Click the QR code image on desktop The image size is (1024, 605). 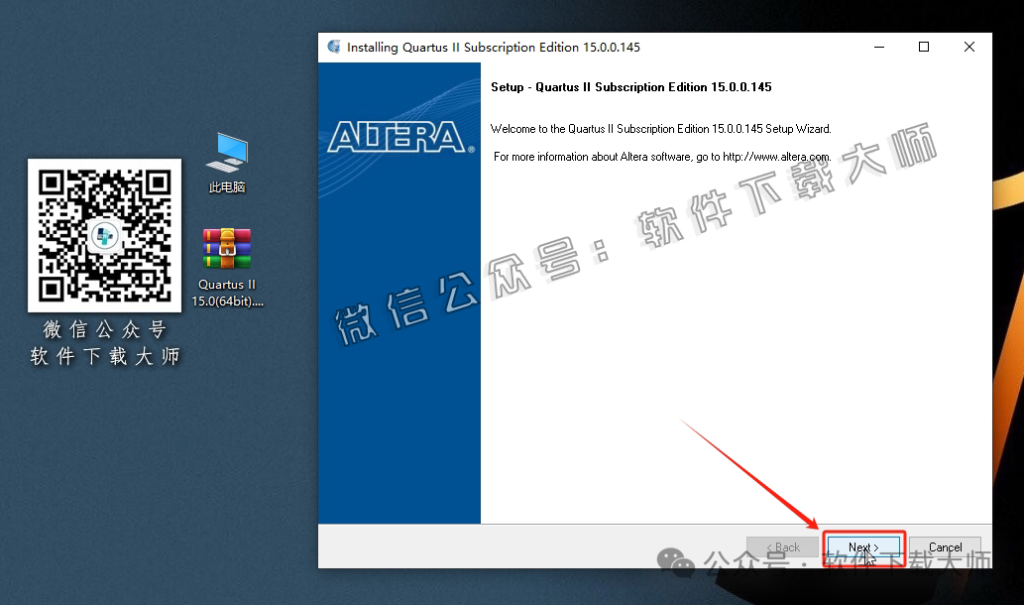(x=104, y=236)
